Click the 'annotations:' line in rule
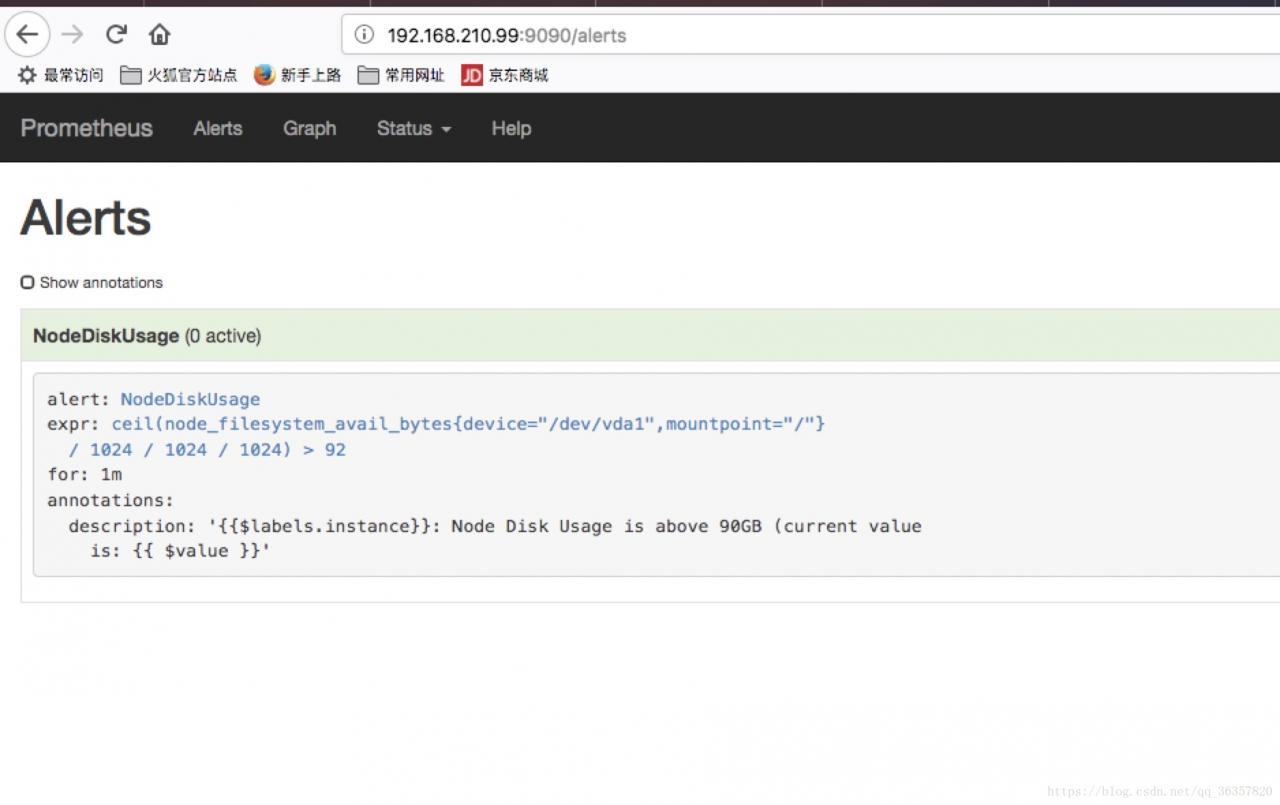This screenshot has height=805, width=1280. coord(110,500)
